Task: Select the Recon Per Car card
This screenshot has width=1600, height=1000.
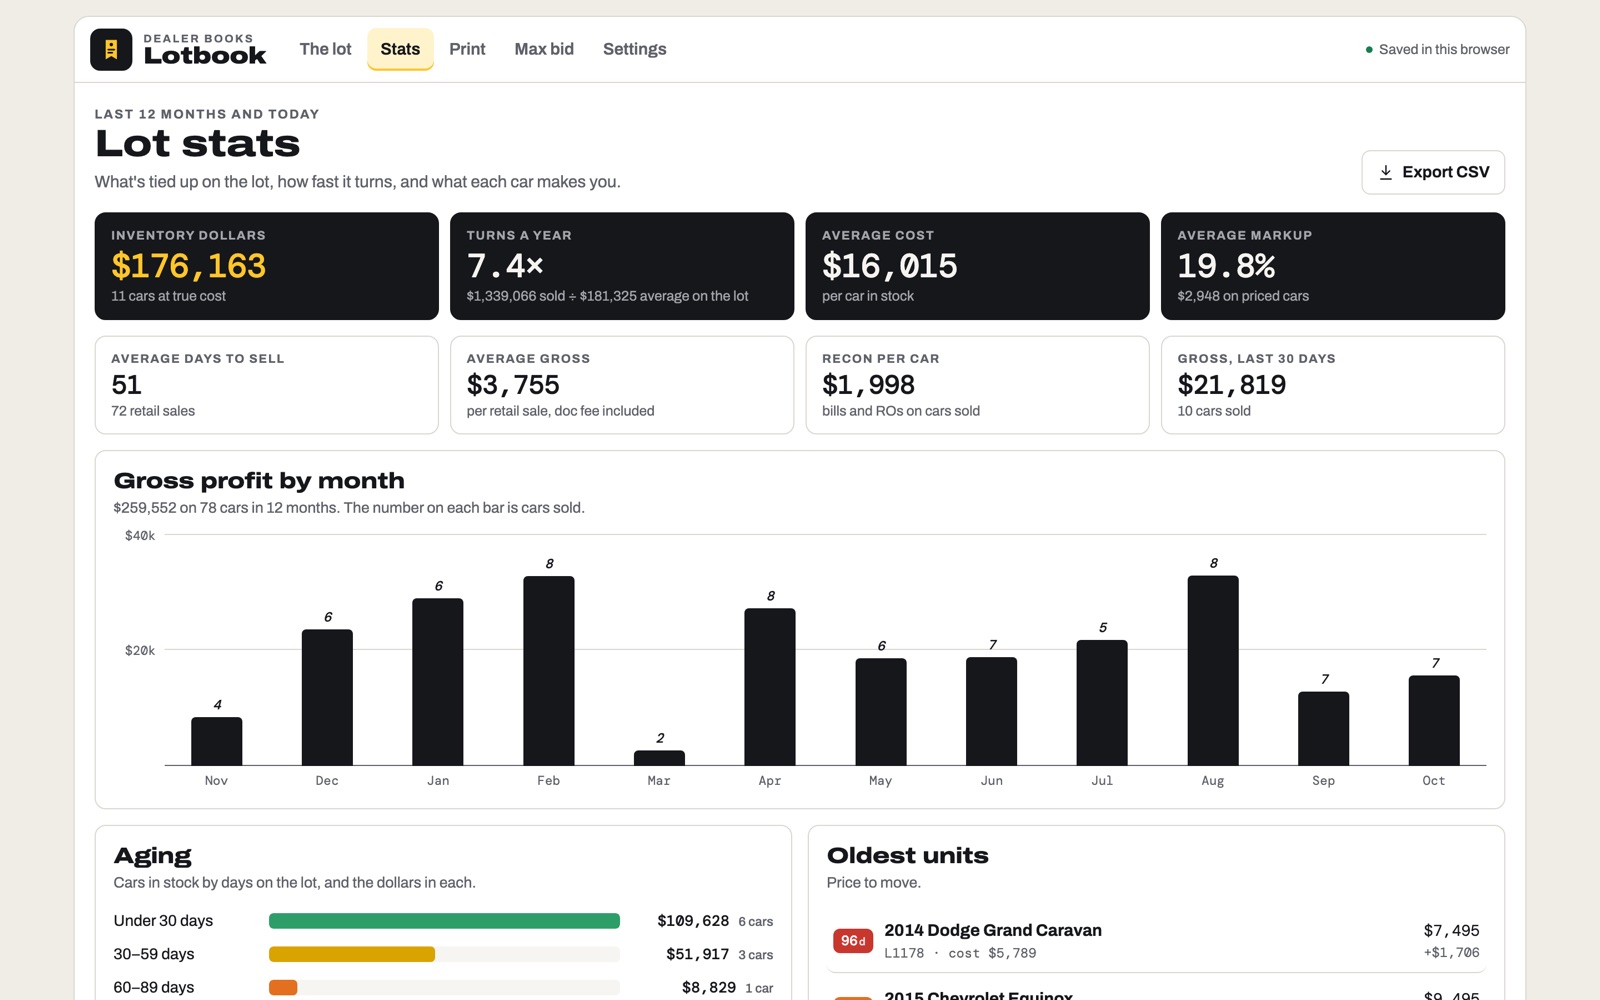Action: click(x=977, y=385)
